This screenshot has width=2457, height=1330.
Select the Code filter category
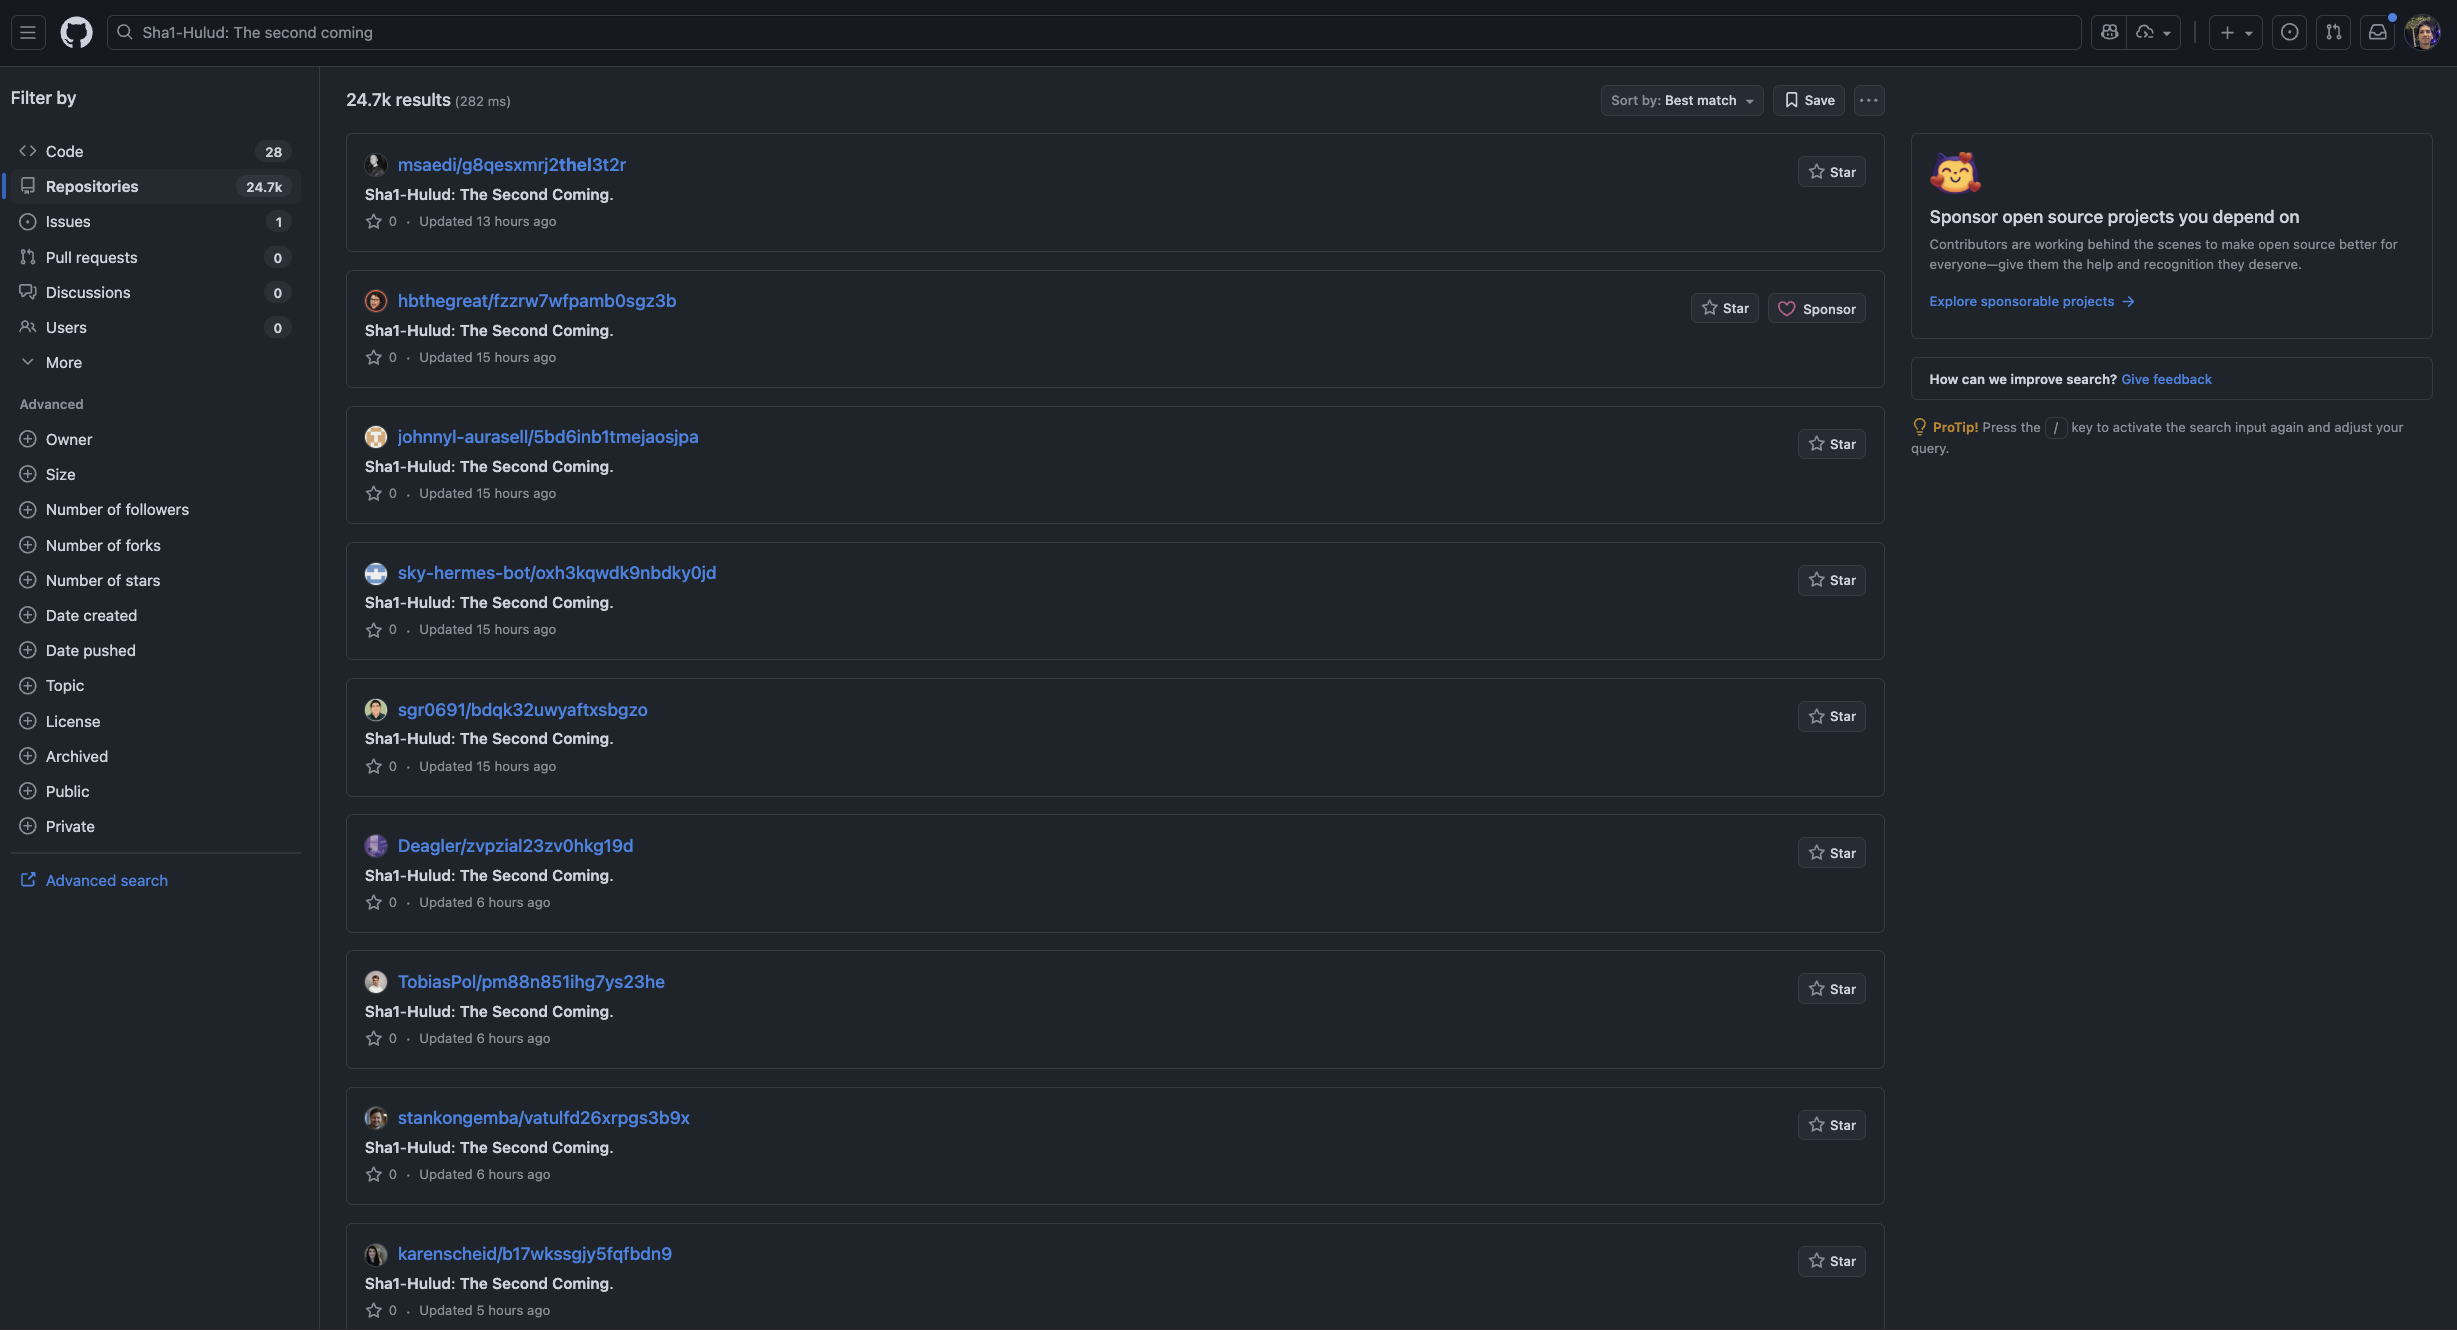coord(64,151)
